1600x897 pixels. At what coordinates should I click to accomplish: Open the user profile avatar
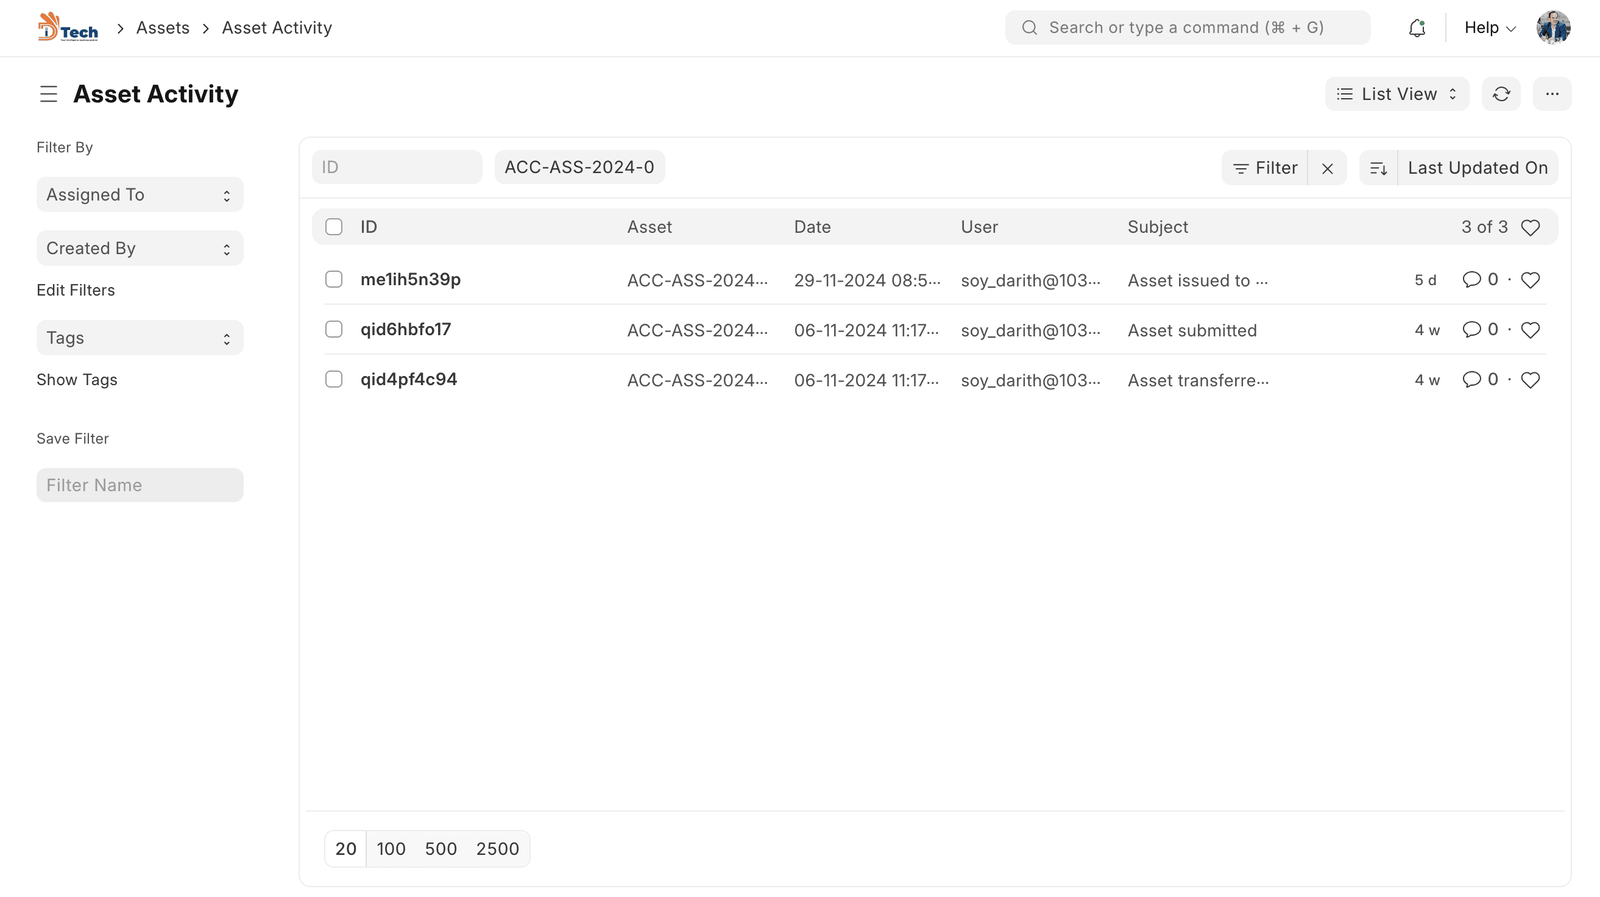[x=1553, y=28]
